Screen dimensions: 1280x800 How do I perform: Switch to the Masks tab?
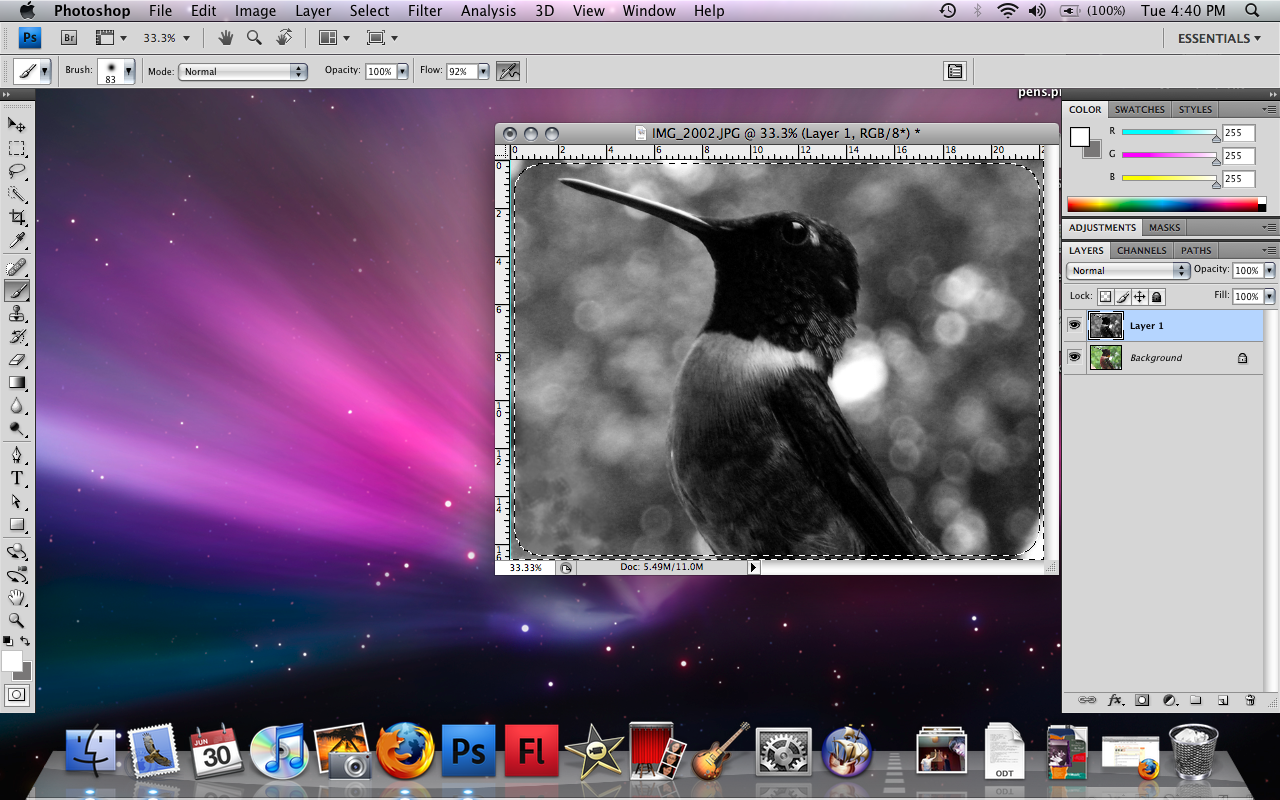pos(1164,228)
